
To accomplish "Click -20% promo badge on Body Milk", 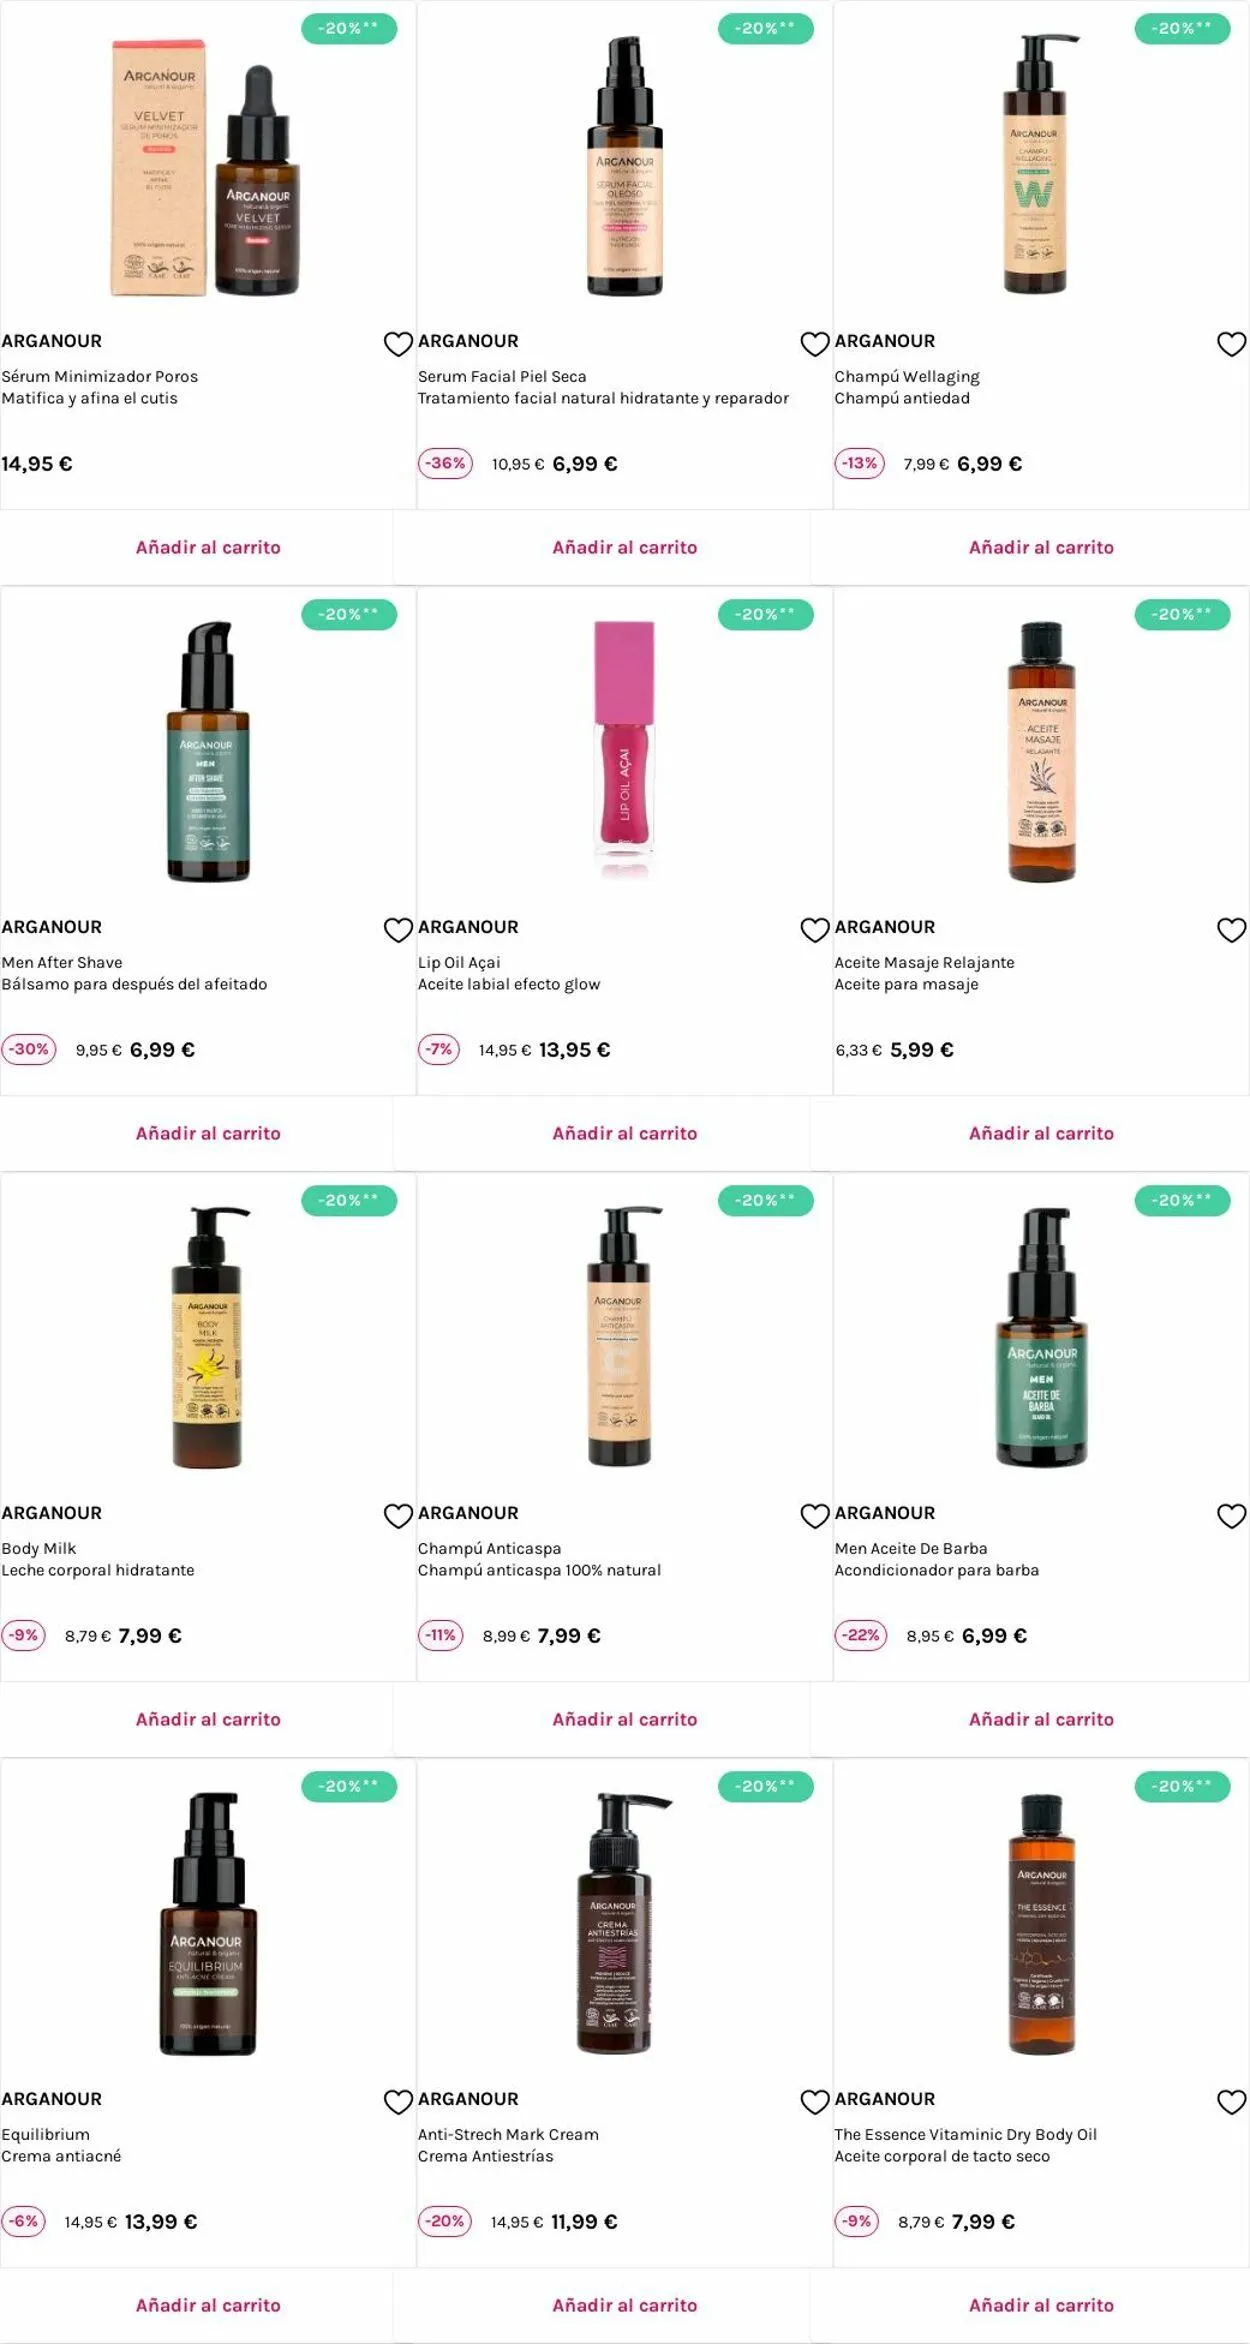I will (x=349, y=1200).
